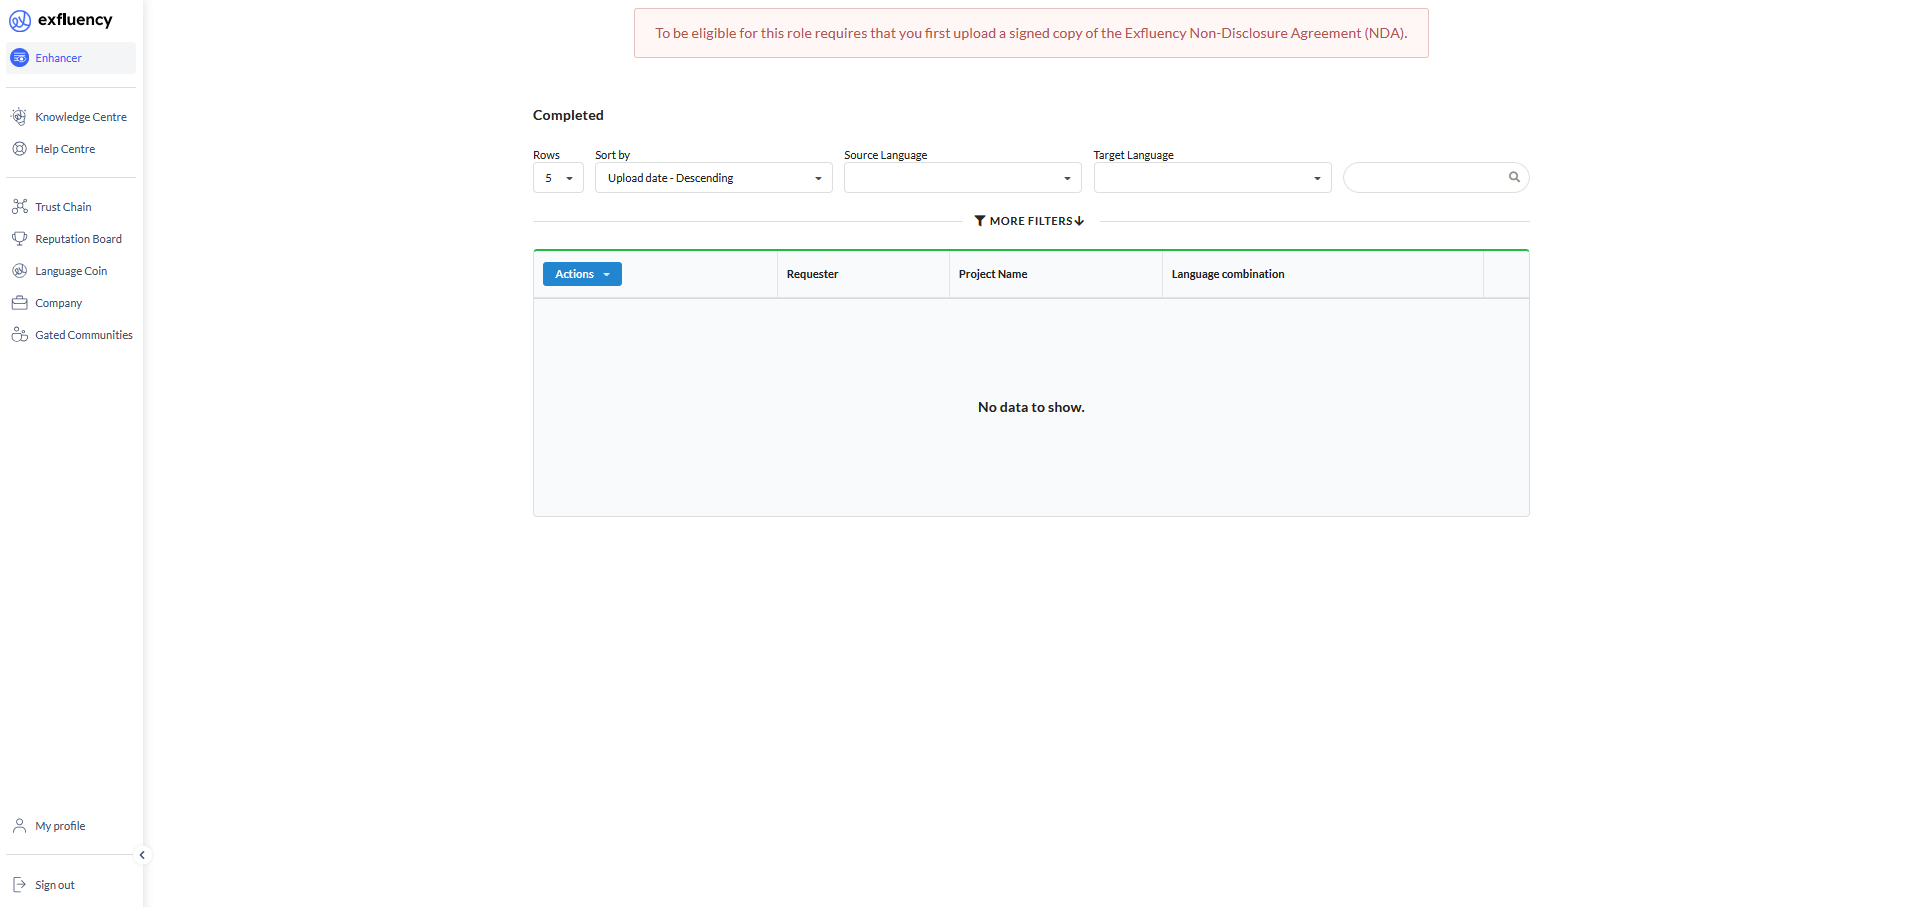Expand MORE FILTERS section
The width and height of the screenshot is (1911, 907).
coord(1030,221)
